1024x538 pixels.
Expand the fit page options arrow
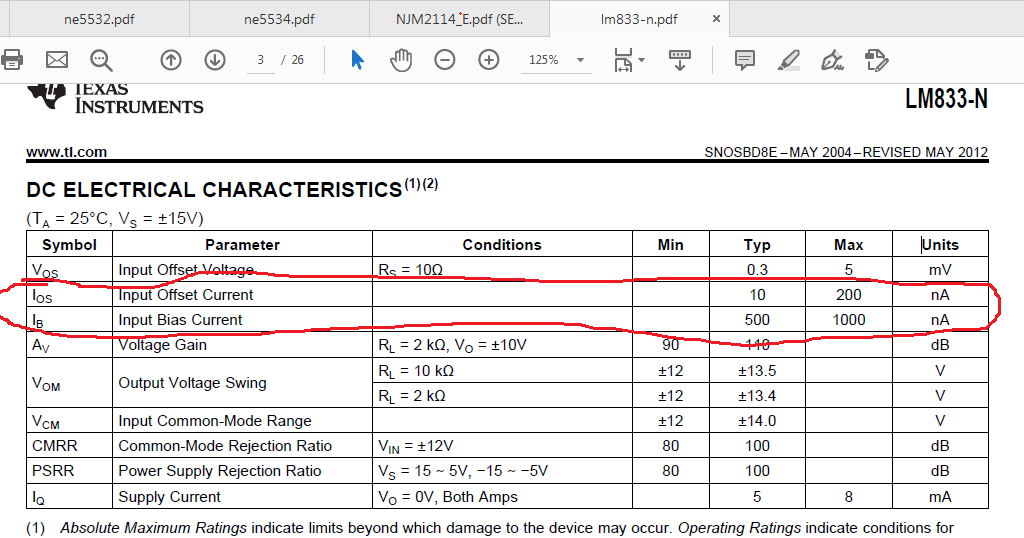641,60
